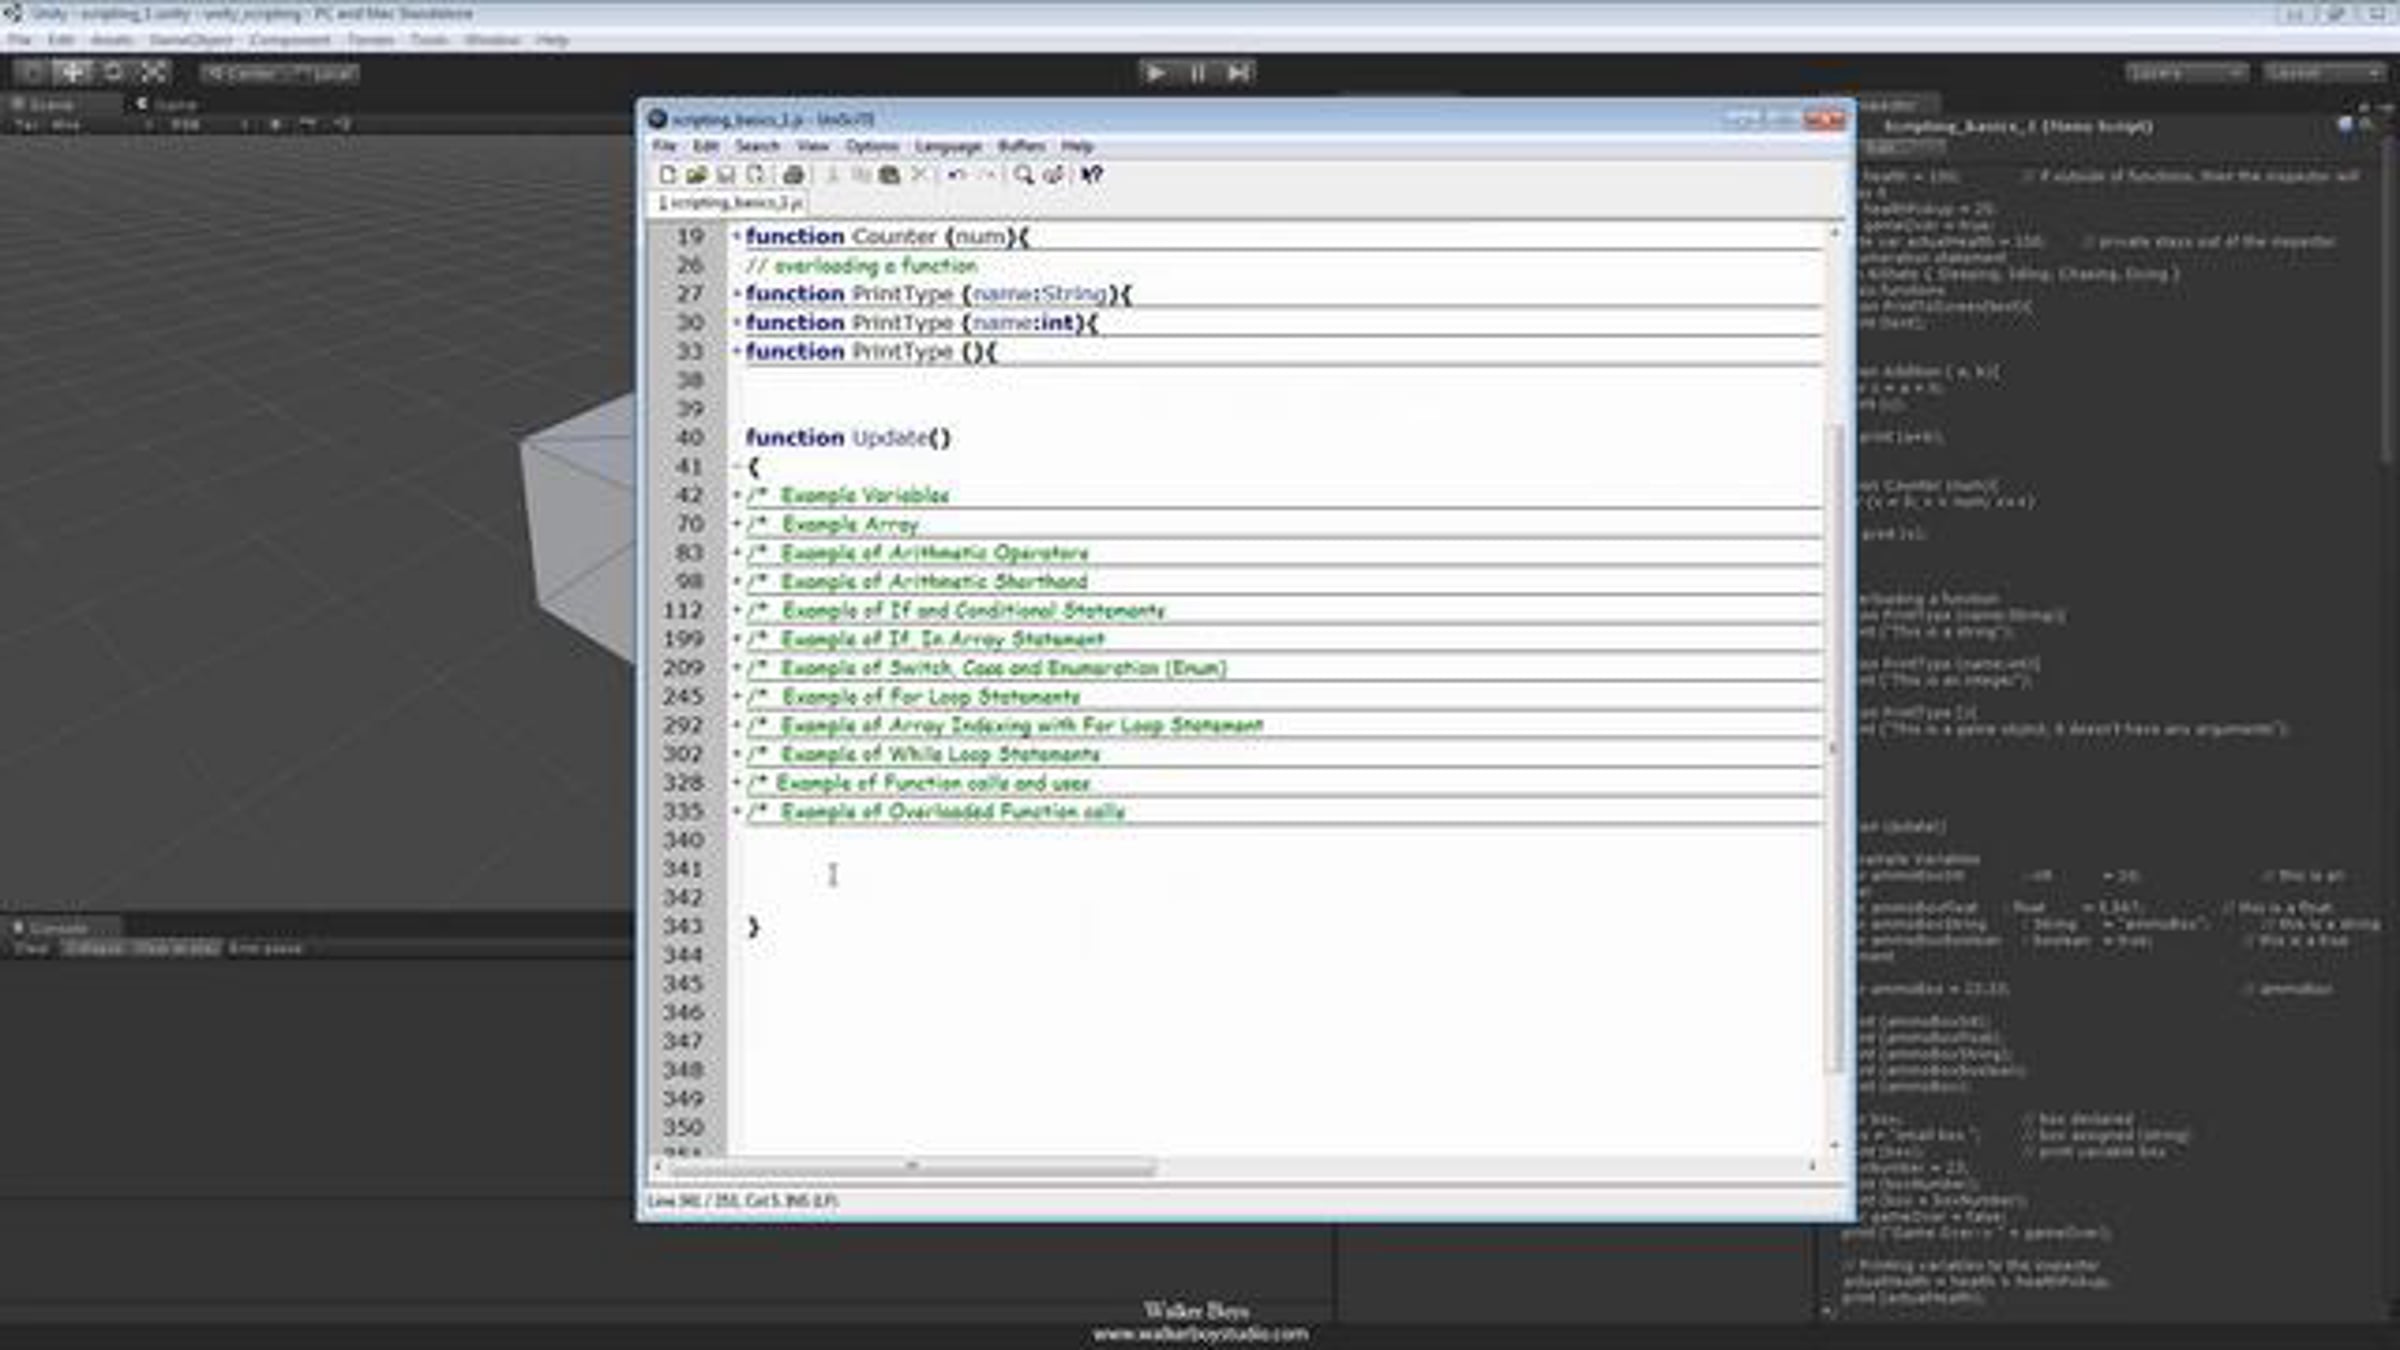Toggle Collapse in the Unity Console
2400x1350 pixels.
click(94, 948)
